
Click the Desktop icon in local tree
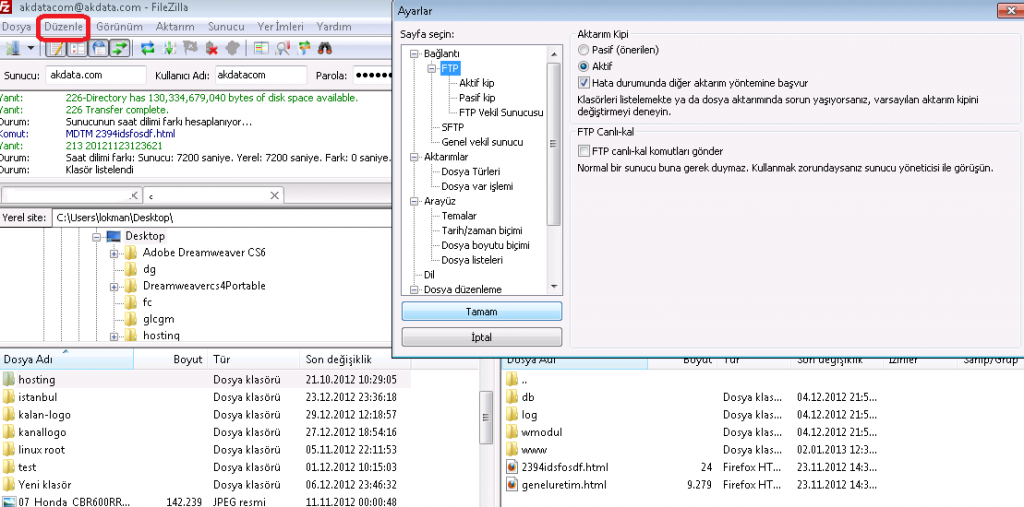(x=114, y=237)
